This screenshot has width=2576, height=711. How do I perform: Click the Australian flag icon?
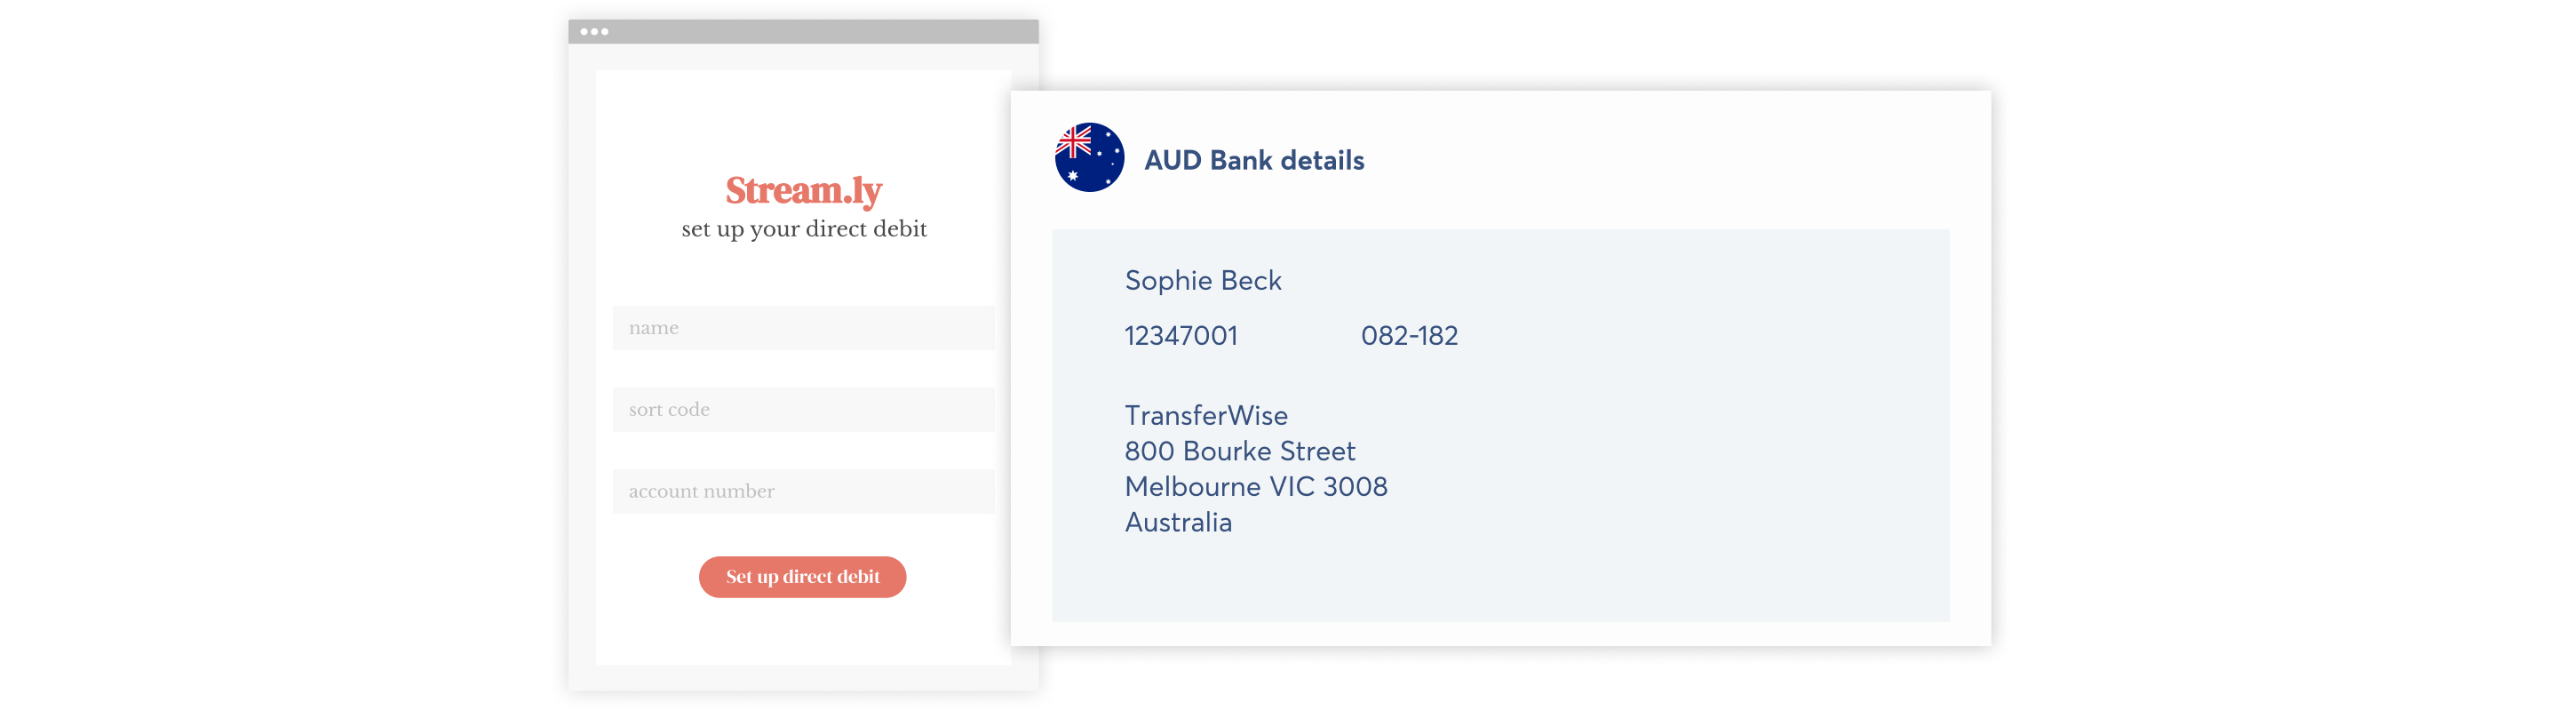(x=1089, y=158)
